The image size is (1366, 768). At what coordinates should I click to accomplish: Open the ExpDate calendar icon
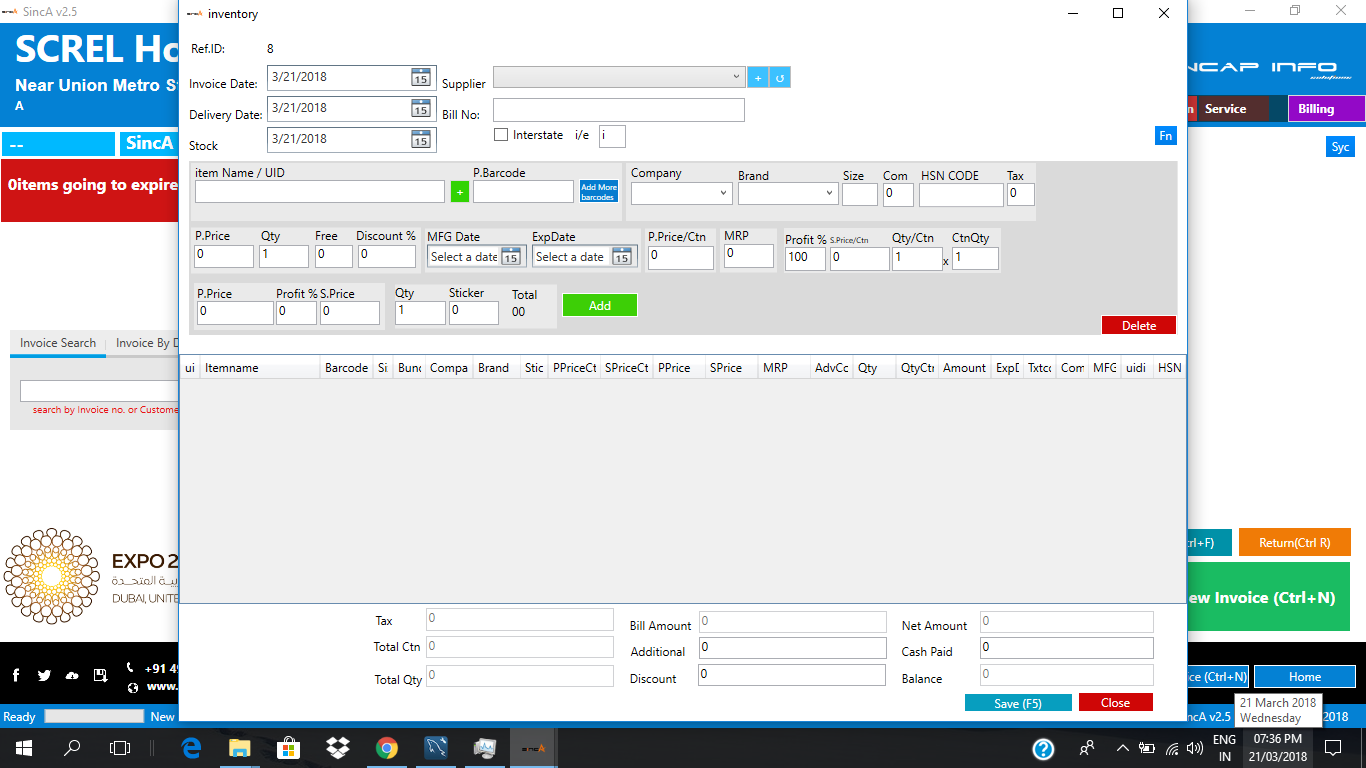(x=621, y=257)
